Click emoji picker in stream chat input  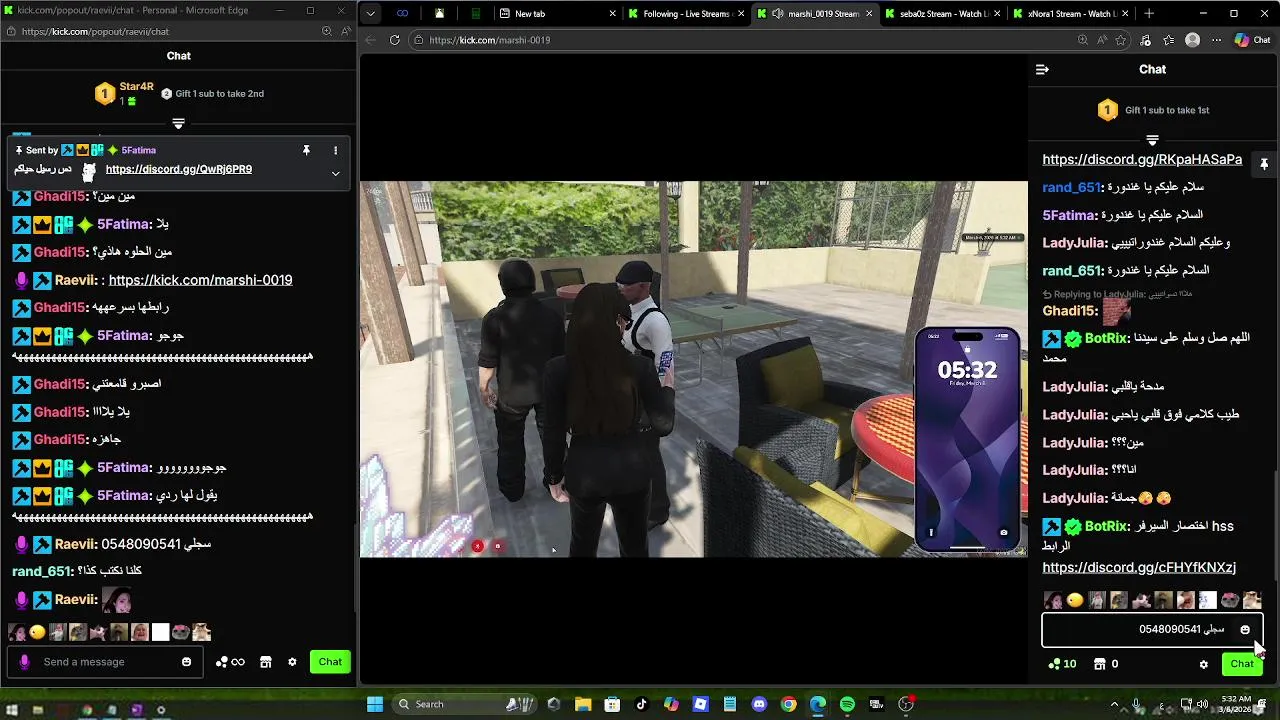[1245, 629]
